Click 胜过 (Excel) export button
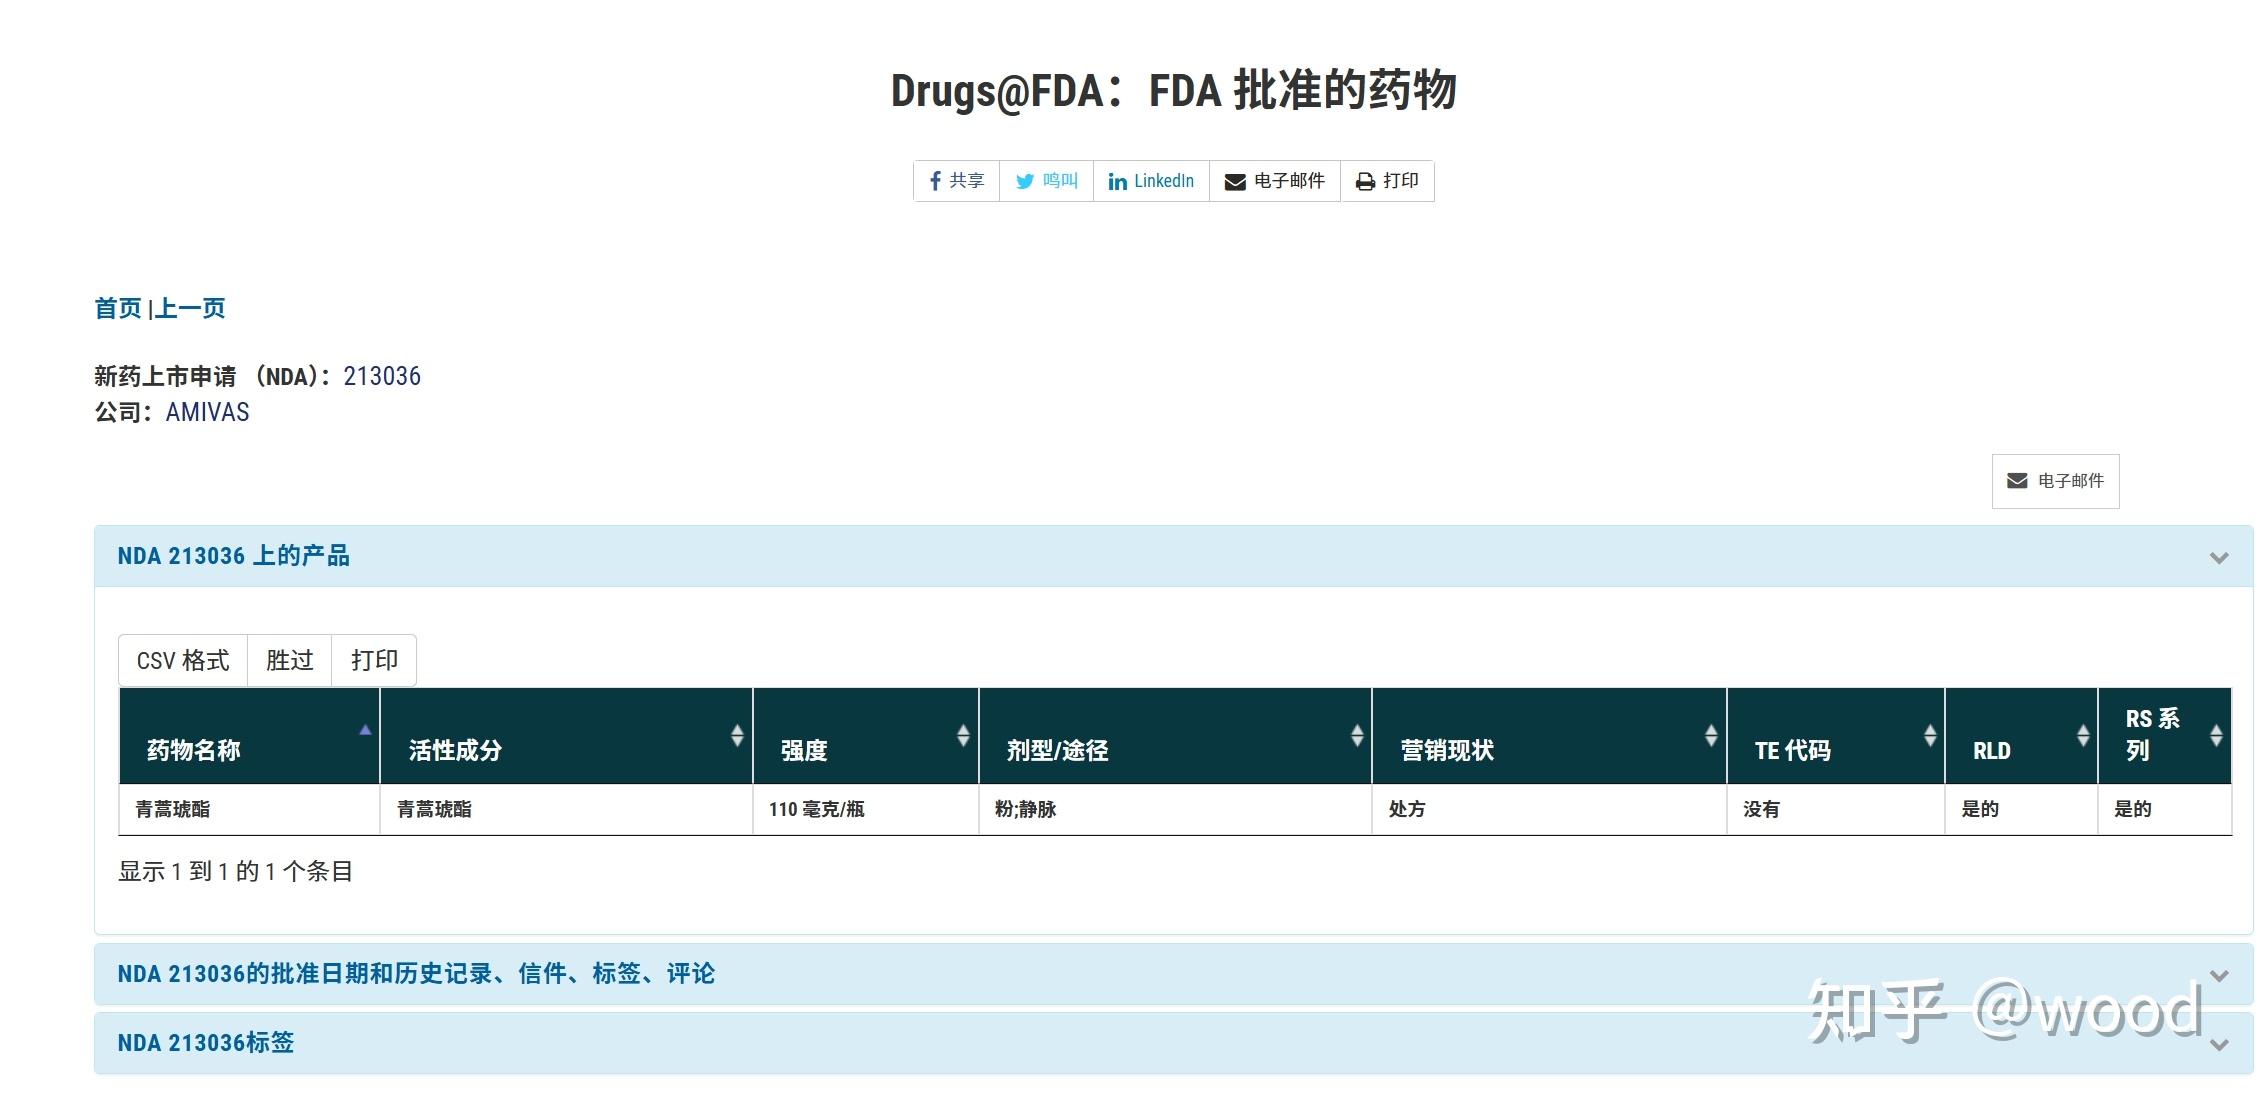Image resolution: width=2262 pixels, height=1103 pixels. tap(290, 660)
